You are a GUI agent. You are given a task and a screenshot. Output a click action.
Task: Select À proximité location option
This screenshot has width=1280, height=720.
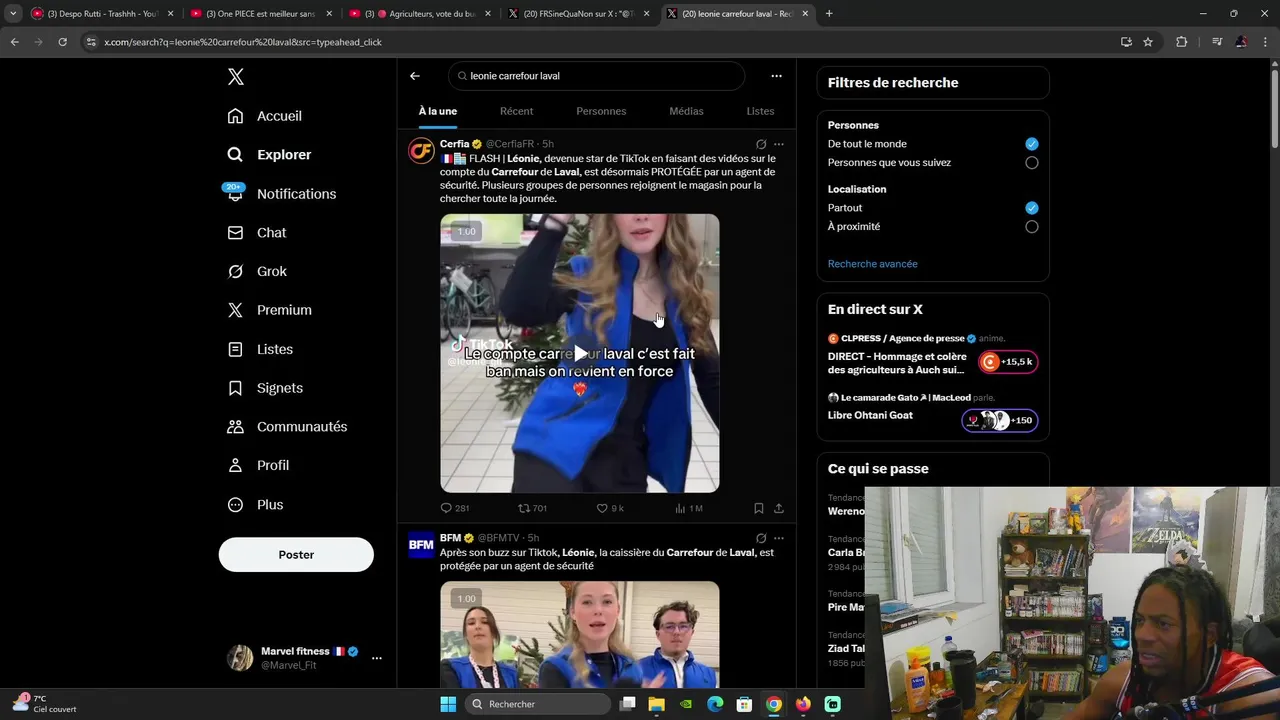(1032, 227)
